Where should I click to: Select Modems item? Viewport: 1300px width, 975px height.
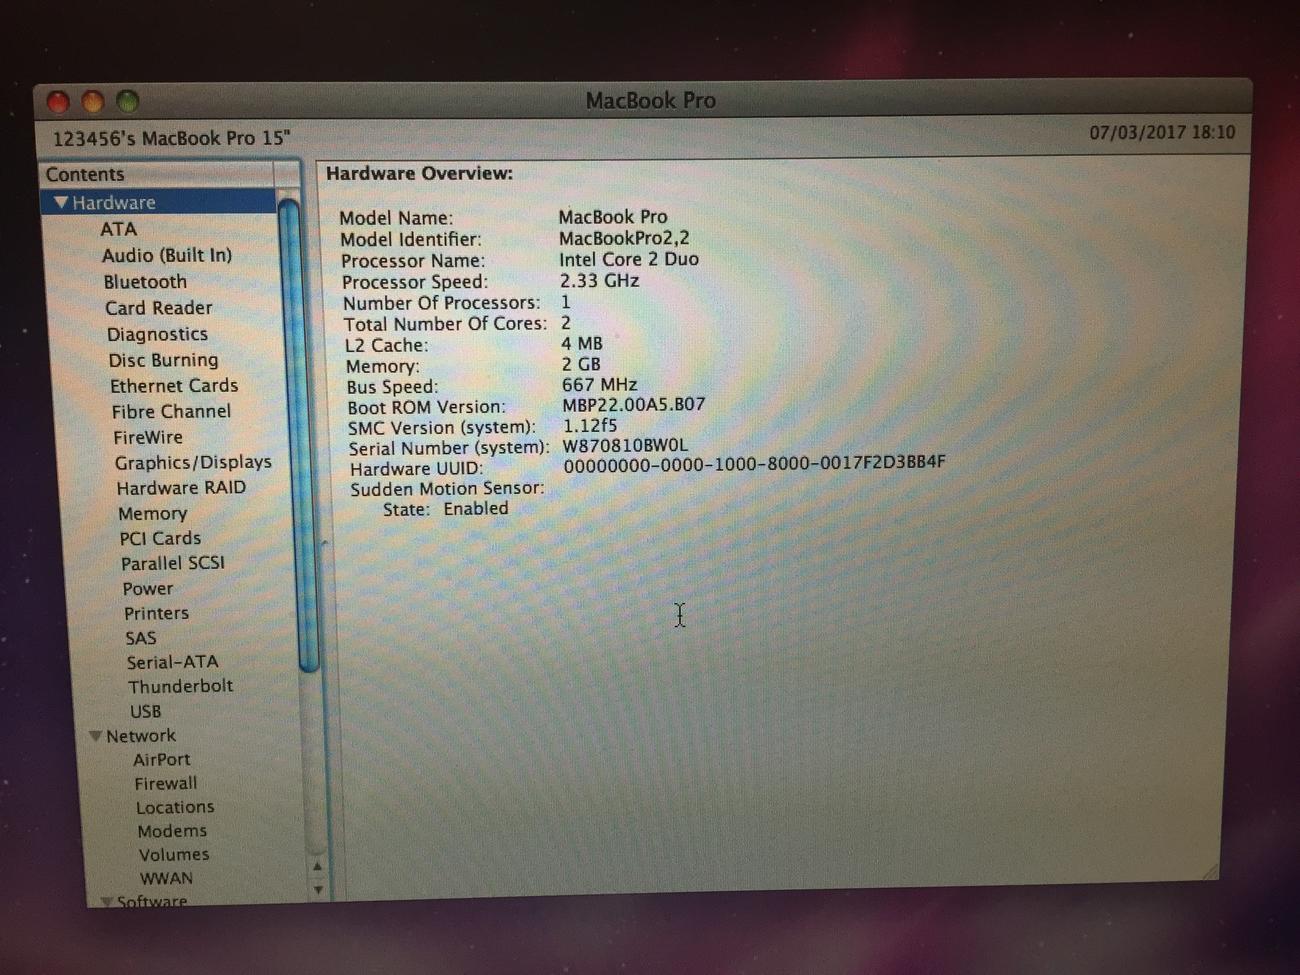[x=172, y=831]
